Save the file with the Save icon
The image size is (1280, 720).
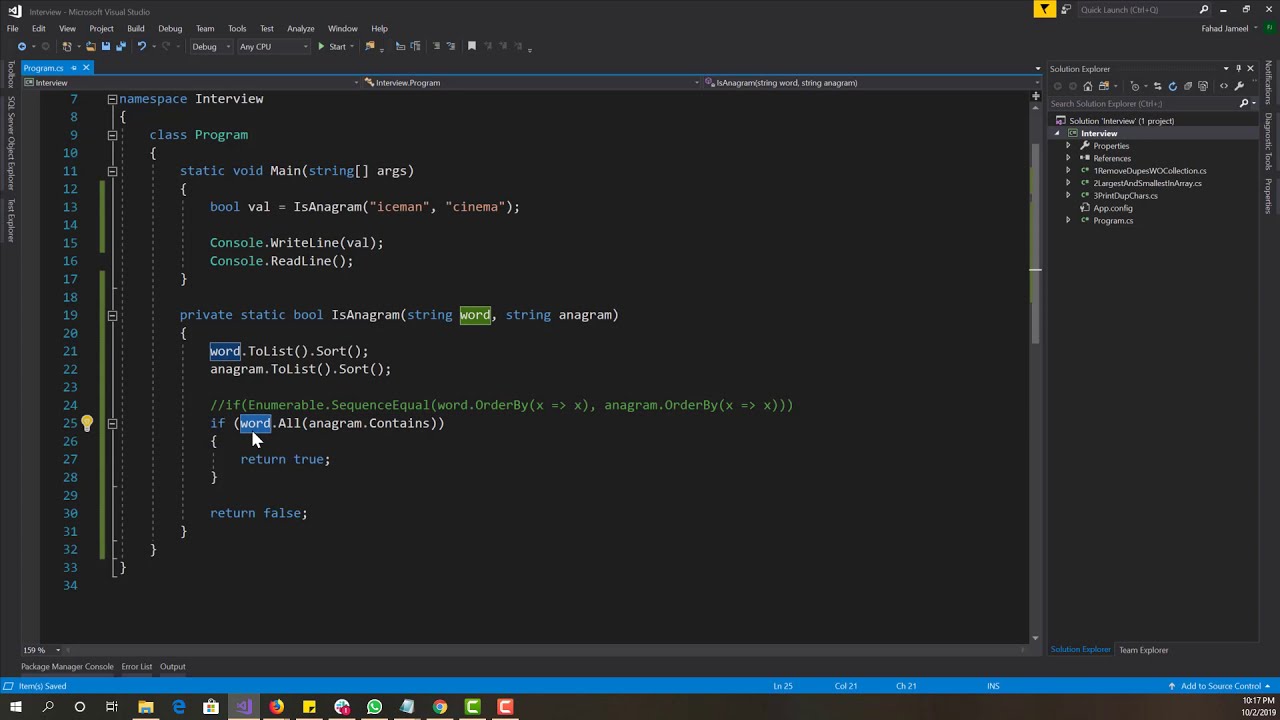click(x=105, y=46)
